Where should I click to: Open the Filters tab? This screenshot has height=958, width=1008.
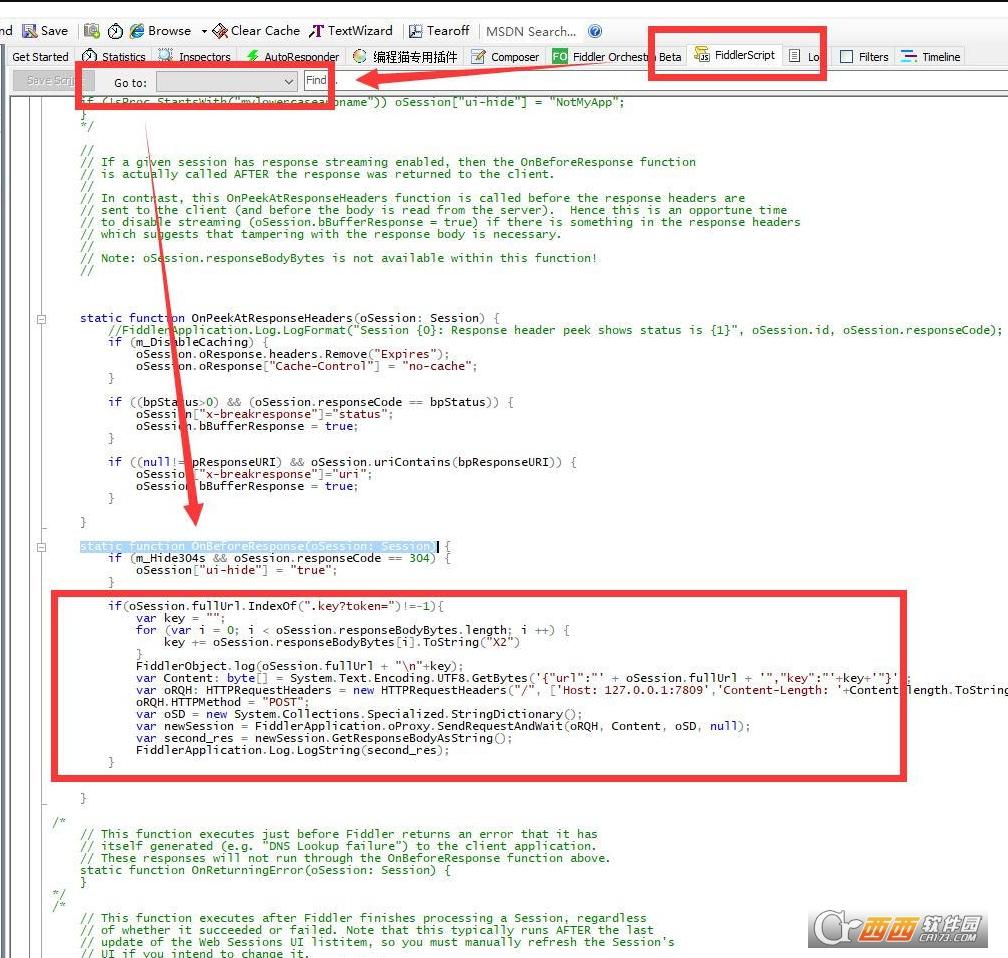point(864,57)
